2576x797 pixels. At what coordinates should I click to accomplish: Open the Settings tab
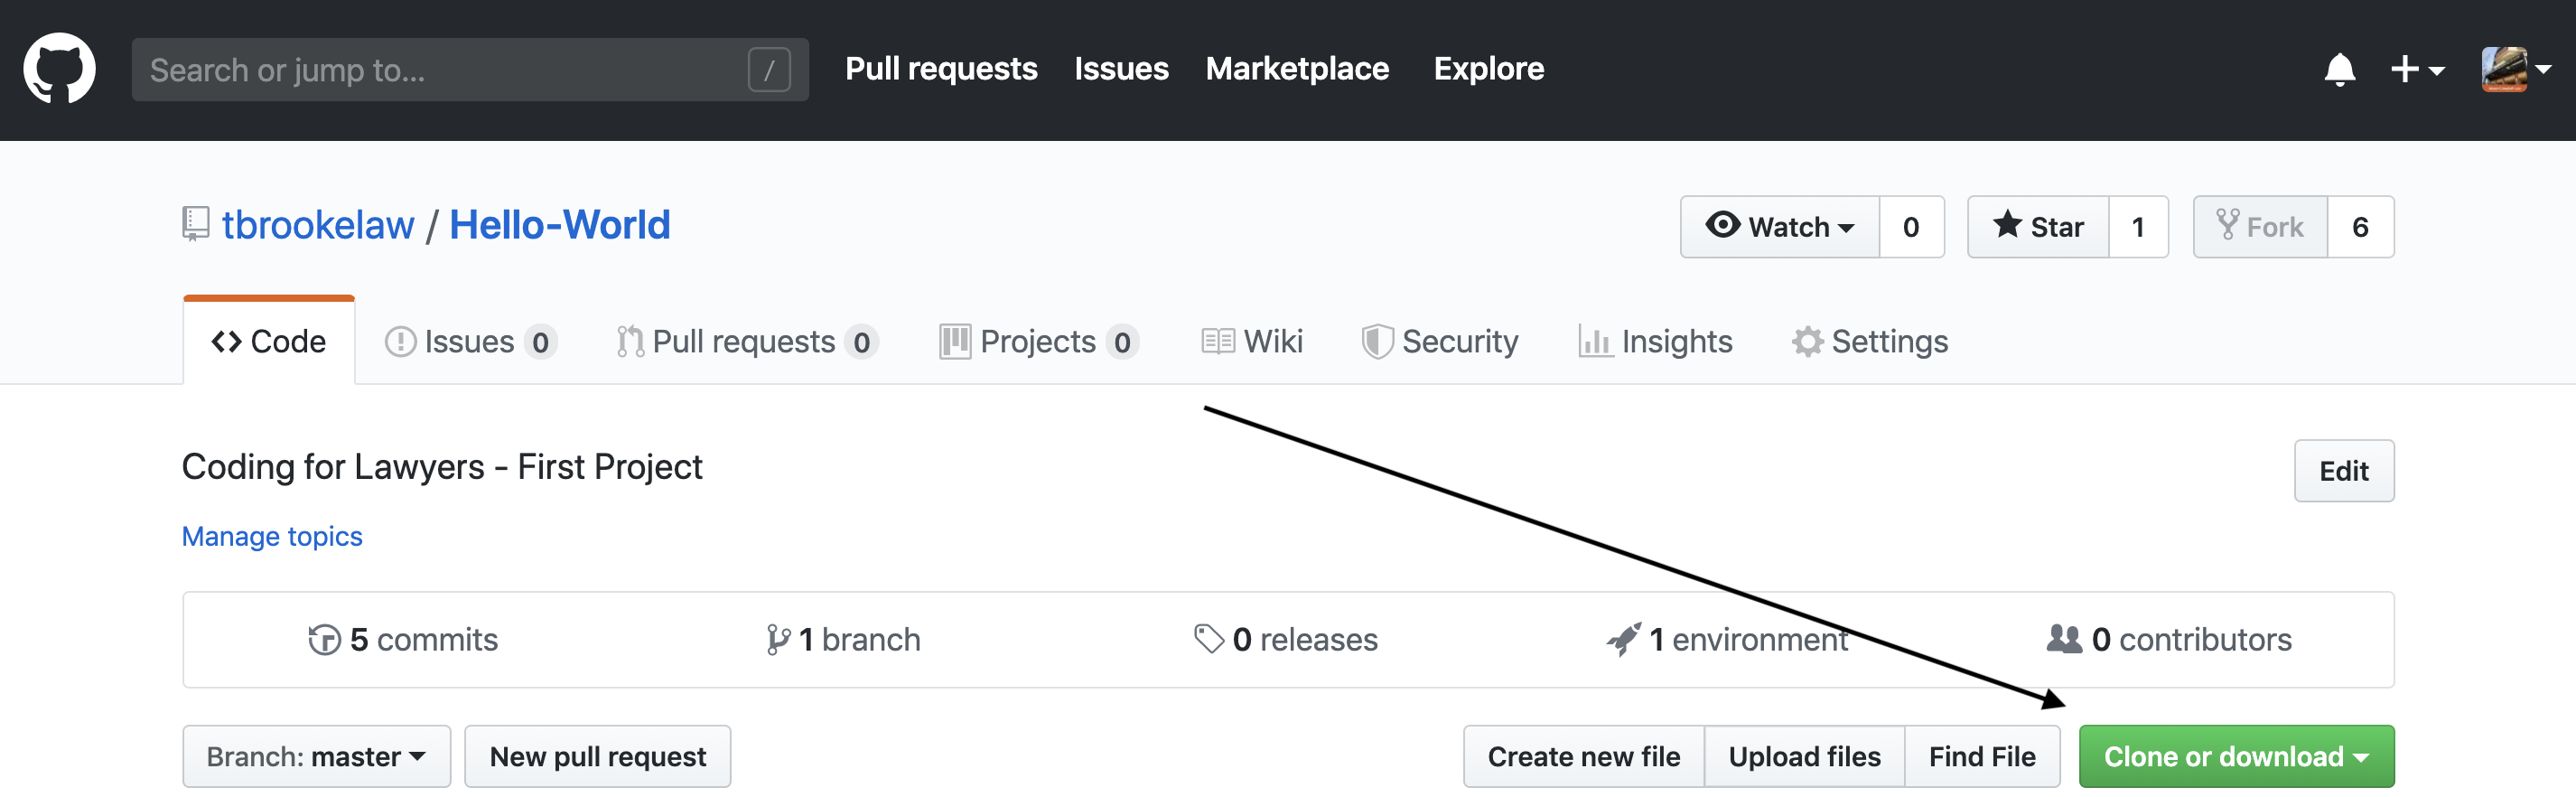[1869, 341]
